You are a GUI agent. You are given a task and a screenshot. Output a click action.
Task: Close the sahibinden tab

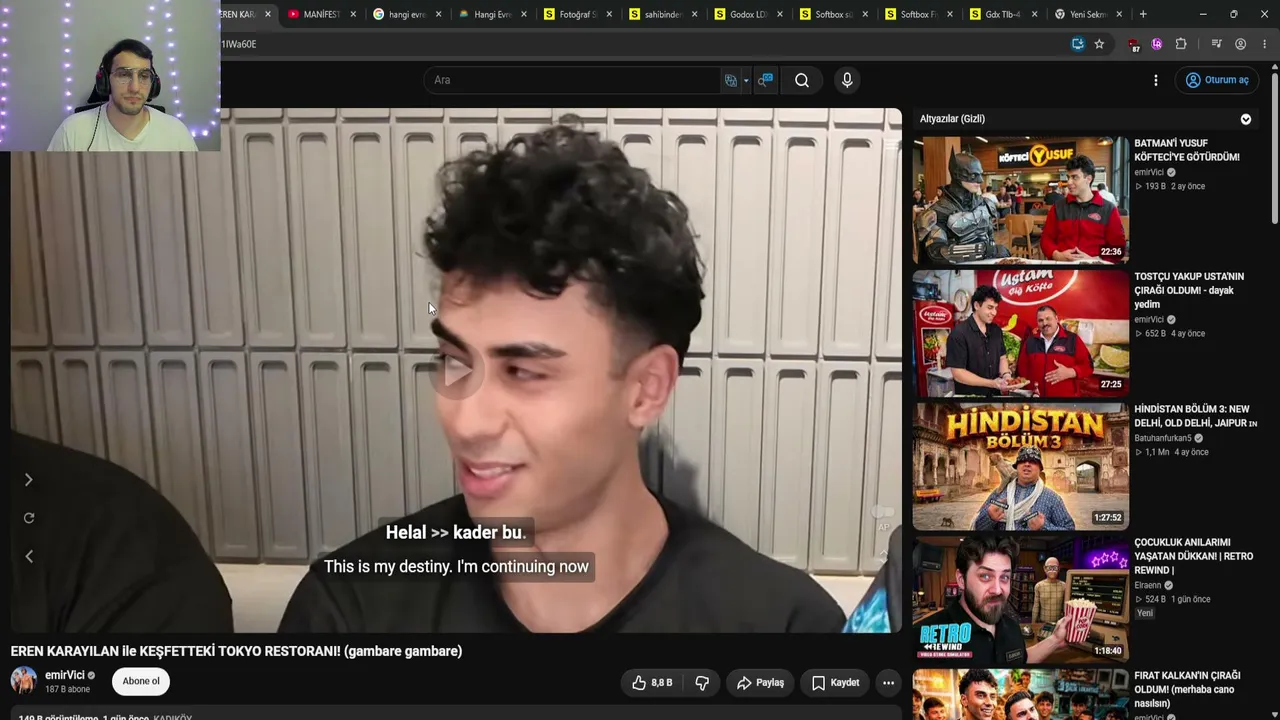pyautogui.click(x=694, y=15)
